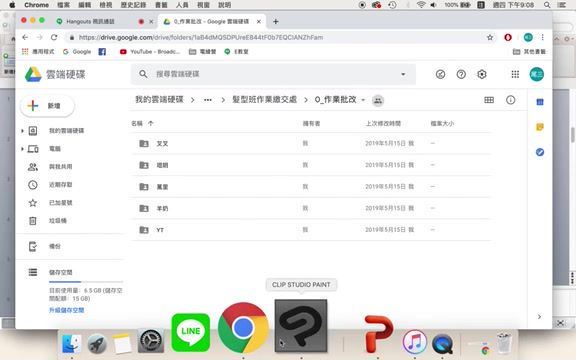Open a new Chrome tab with plus button

pos(276,22)
